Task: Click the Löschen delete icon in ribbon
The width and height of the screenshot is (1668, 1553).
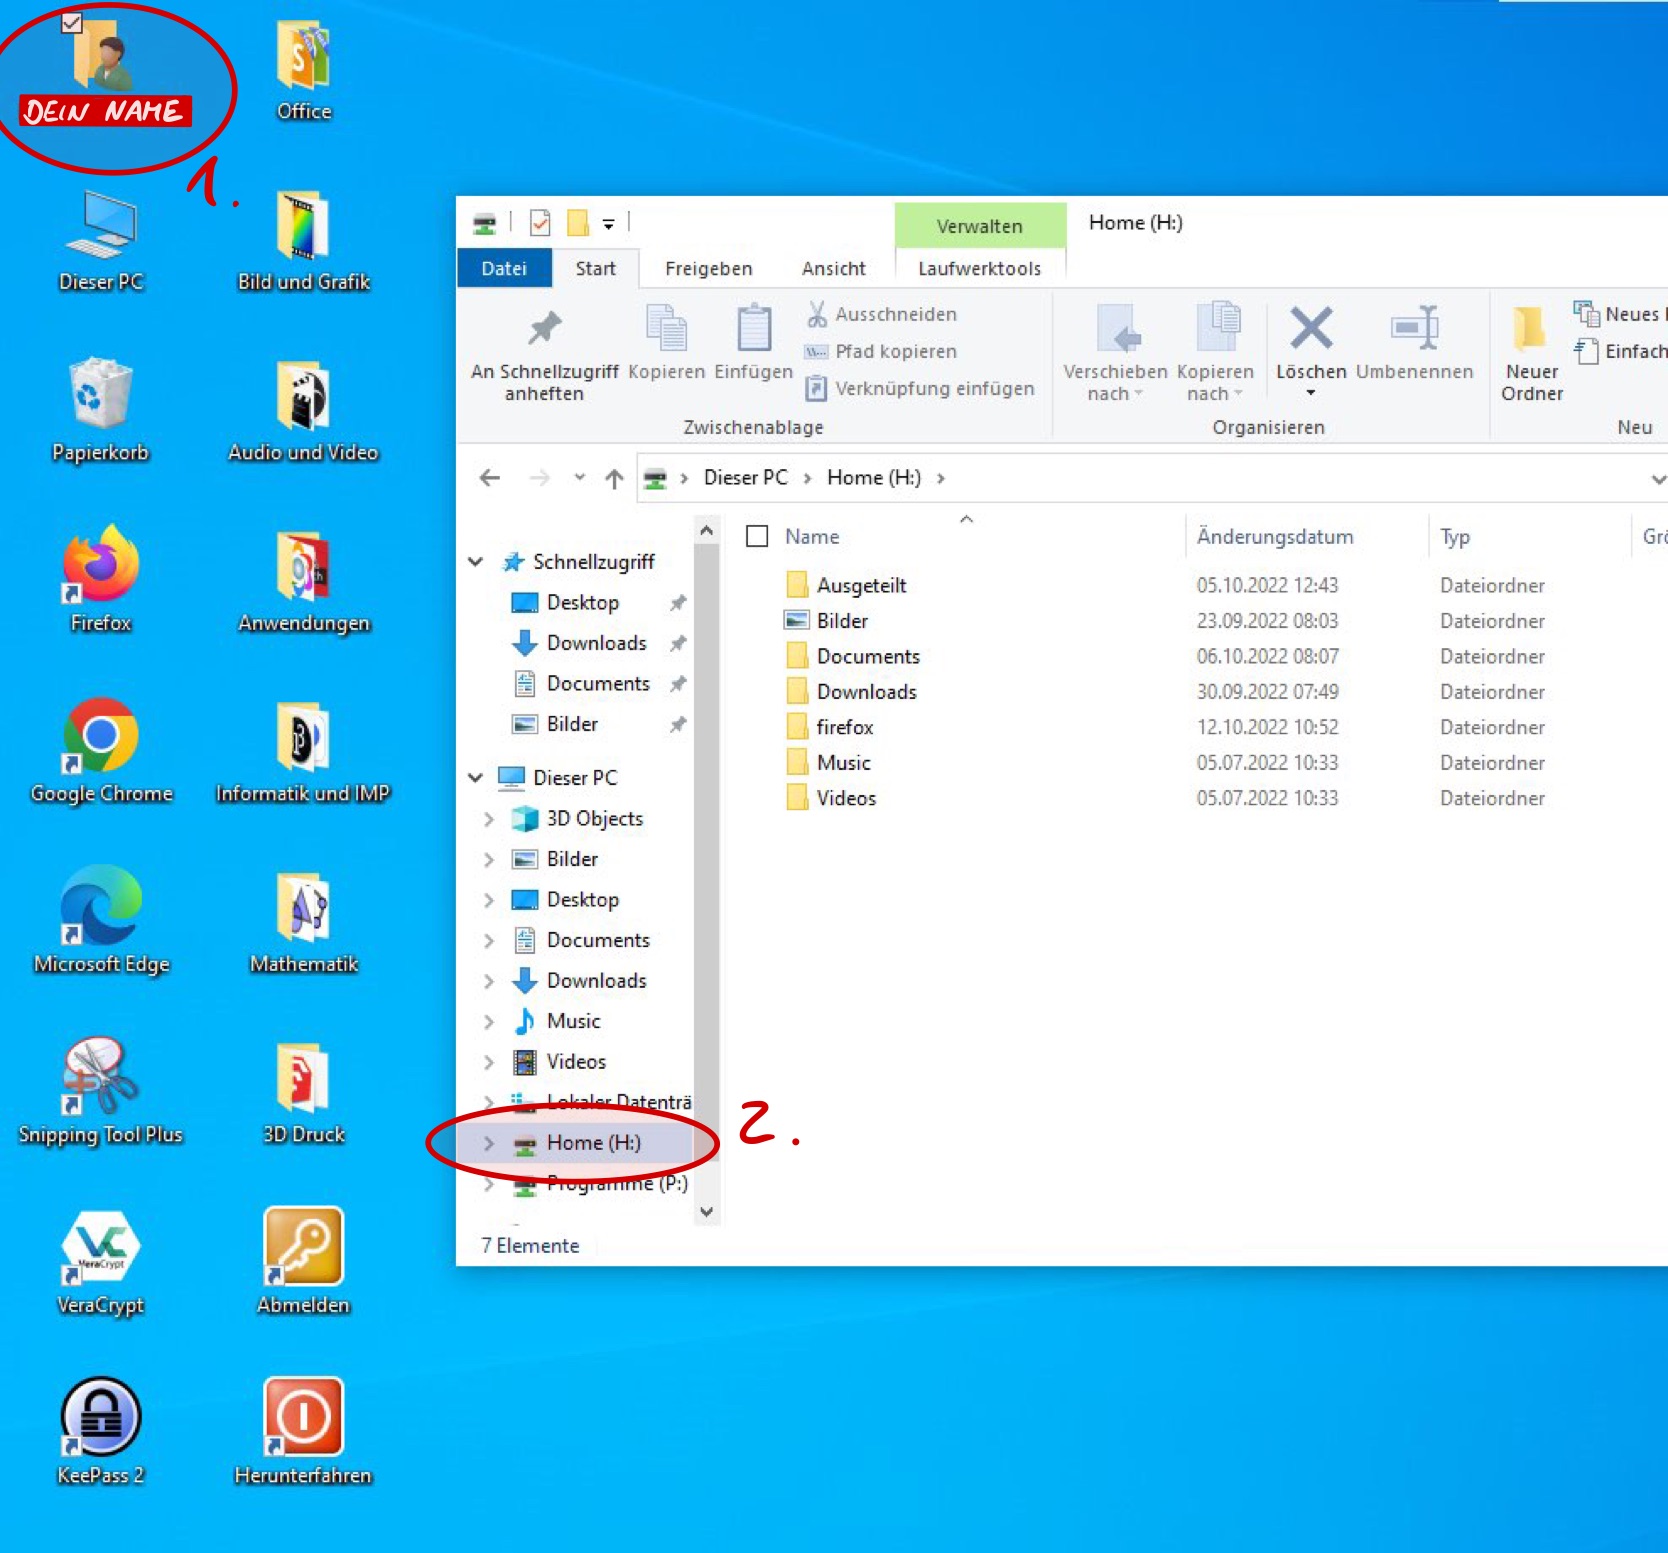Action: (x=1310, y=330)
